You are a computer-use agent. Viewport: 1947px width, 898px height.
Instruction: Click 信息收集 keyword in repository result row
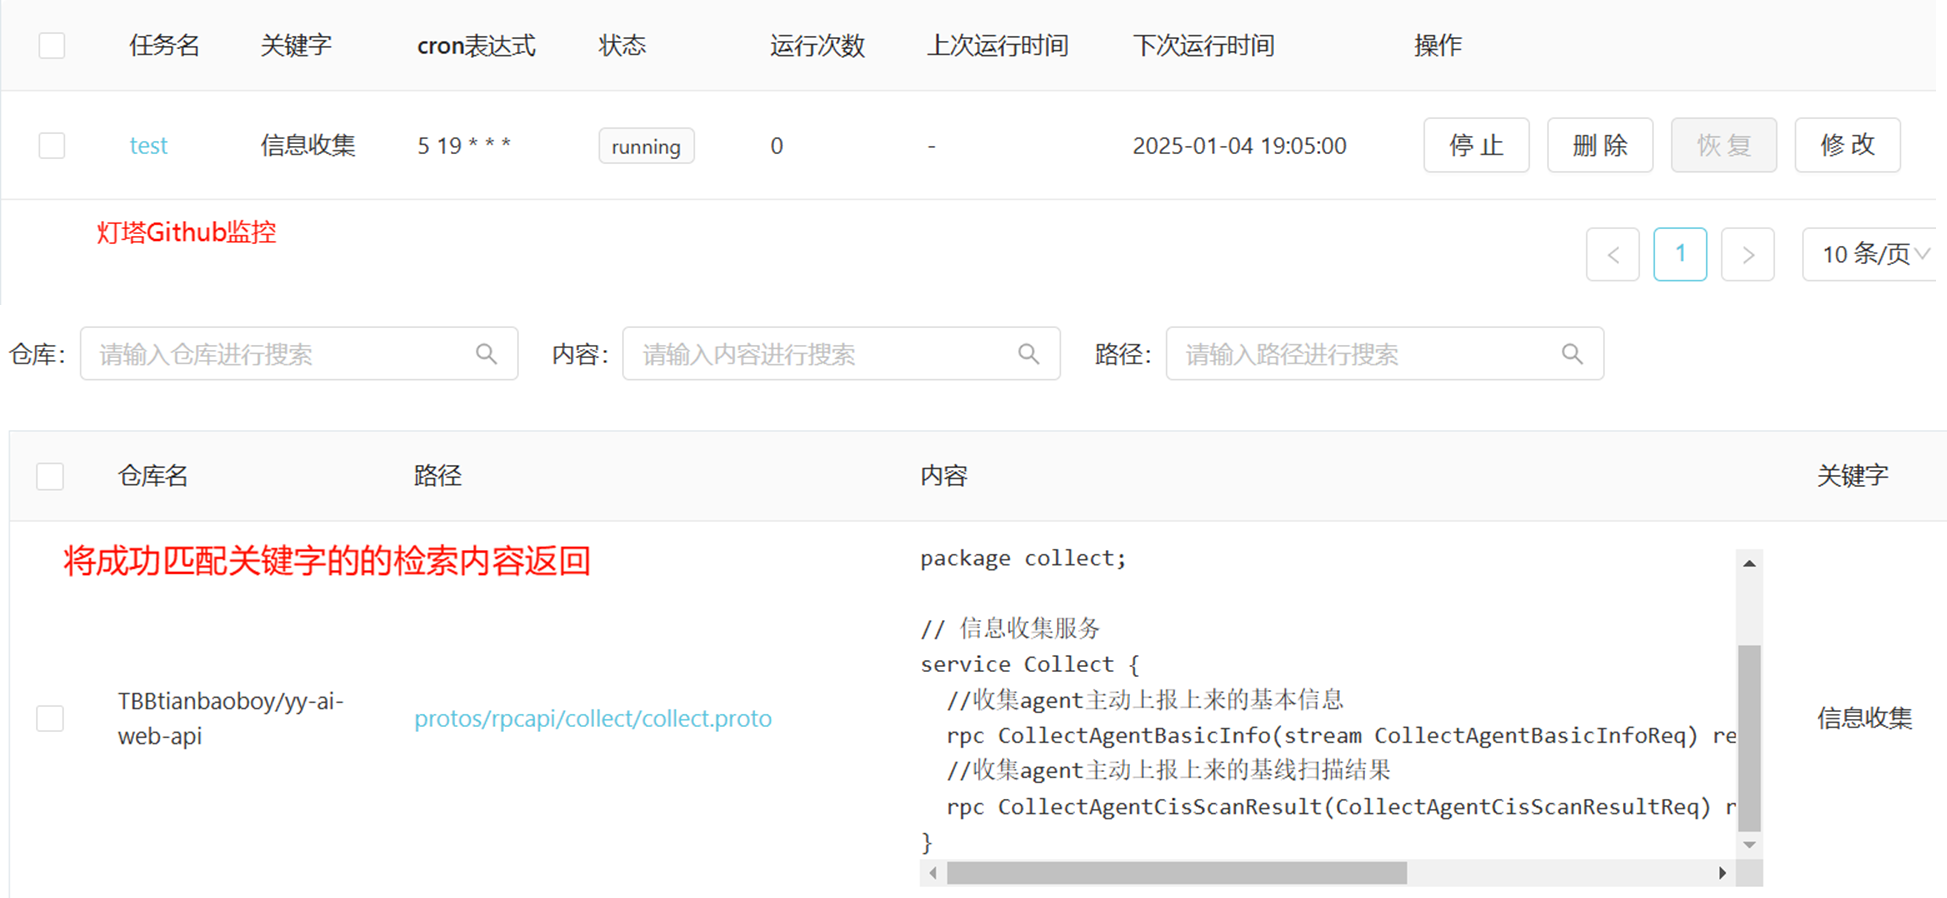[x=1864, y=718]
